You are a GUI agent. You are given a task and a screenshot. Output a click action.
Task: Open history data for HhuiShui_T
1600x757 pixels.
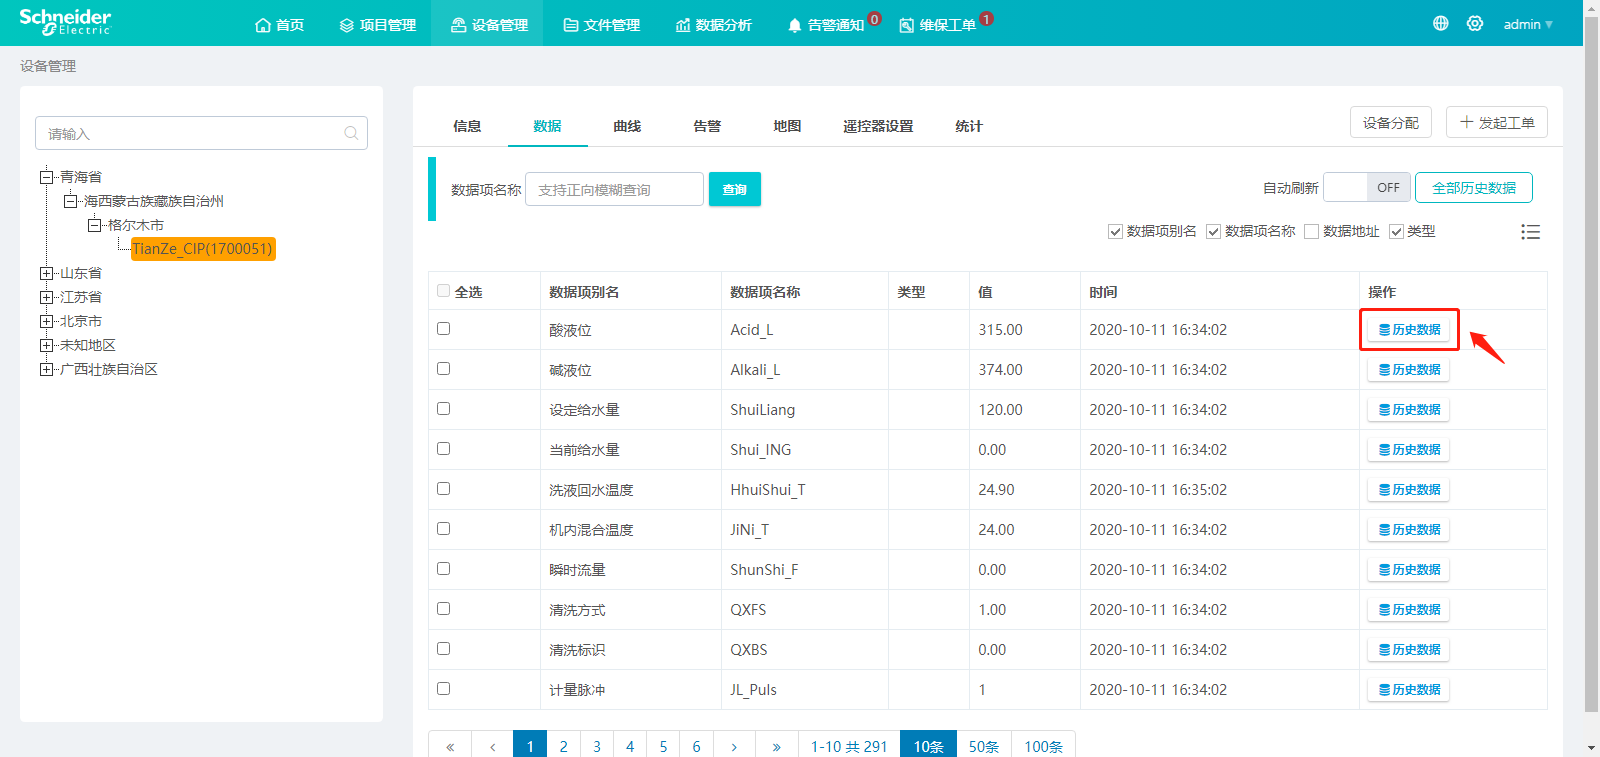point(1409,490)
